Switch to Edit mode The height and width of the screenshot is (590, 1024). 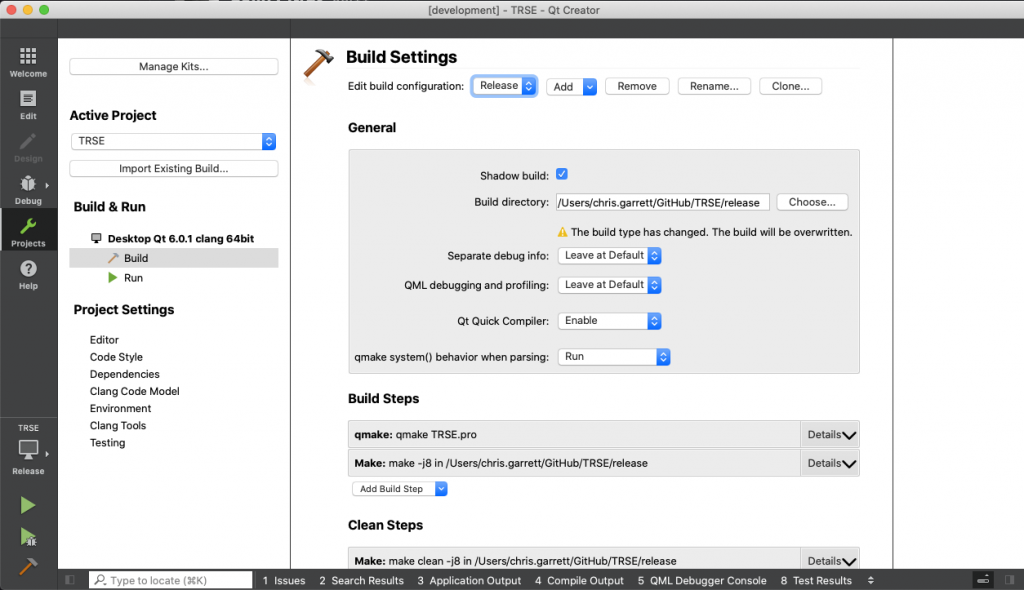pyautogui.click(x=28, y=105)
